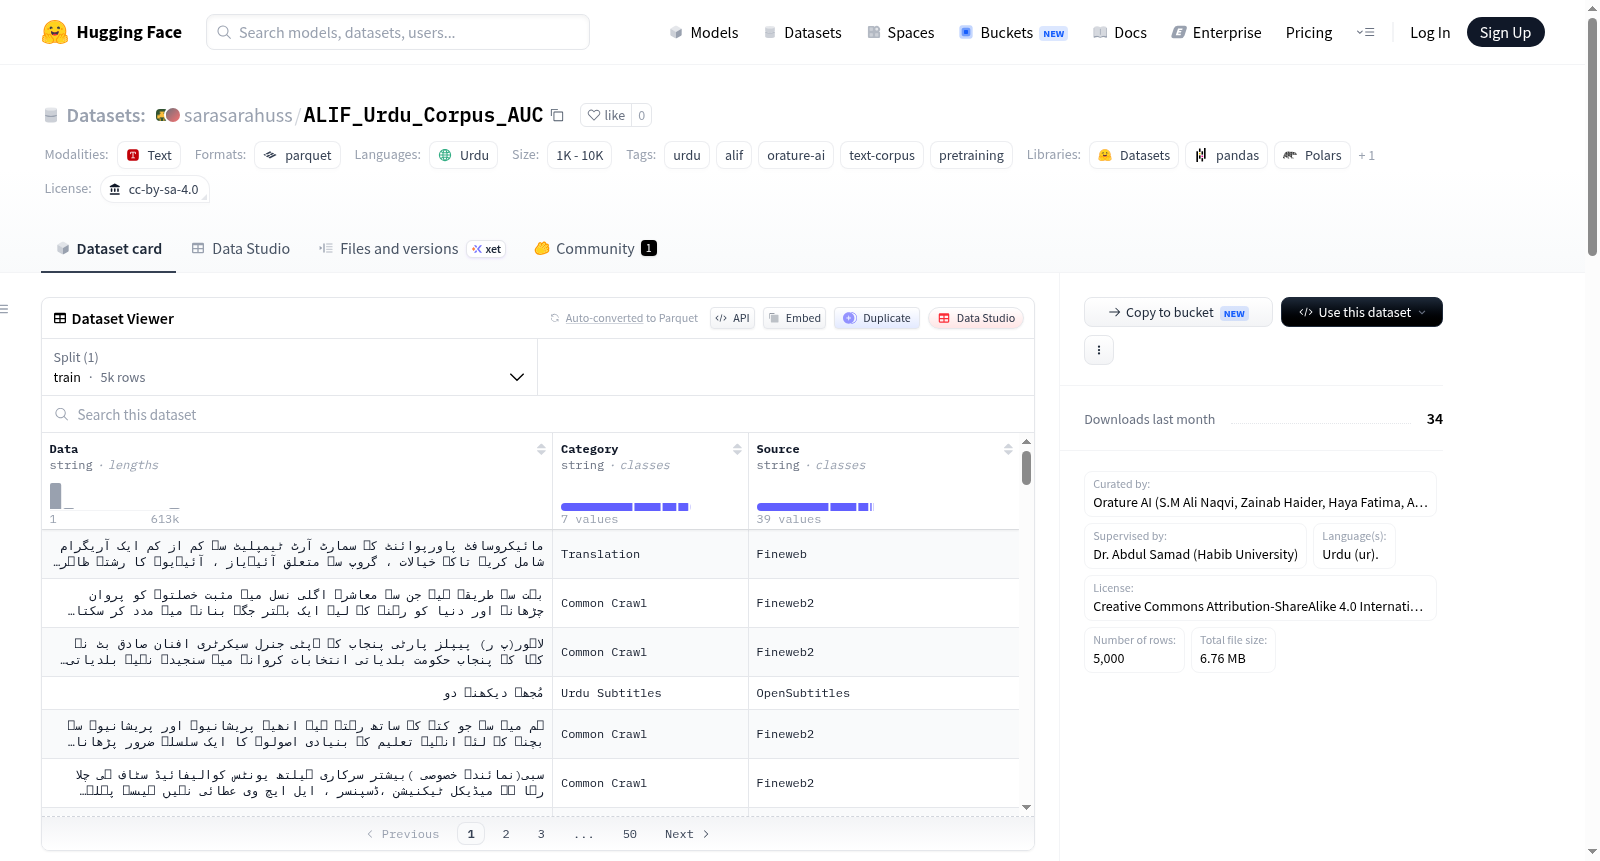Open the Community tab
Viewport: 1600px width, 861px height.
coord(596,249)
